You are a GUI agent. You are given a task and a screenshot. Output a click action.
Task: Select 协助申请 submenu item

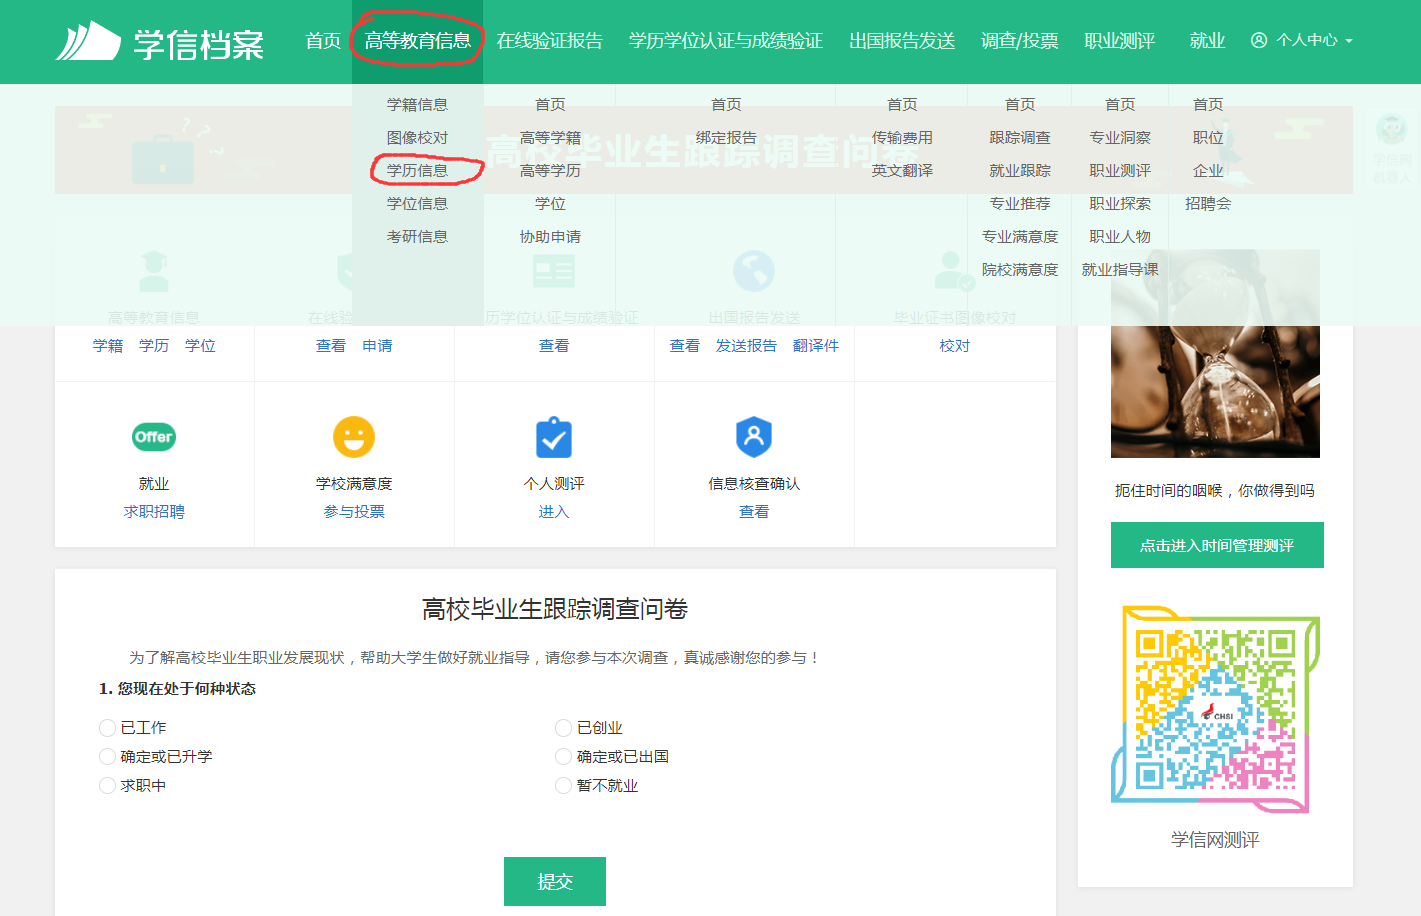550,236
